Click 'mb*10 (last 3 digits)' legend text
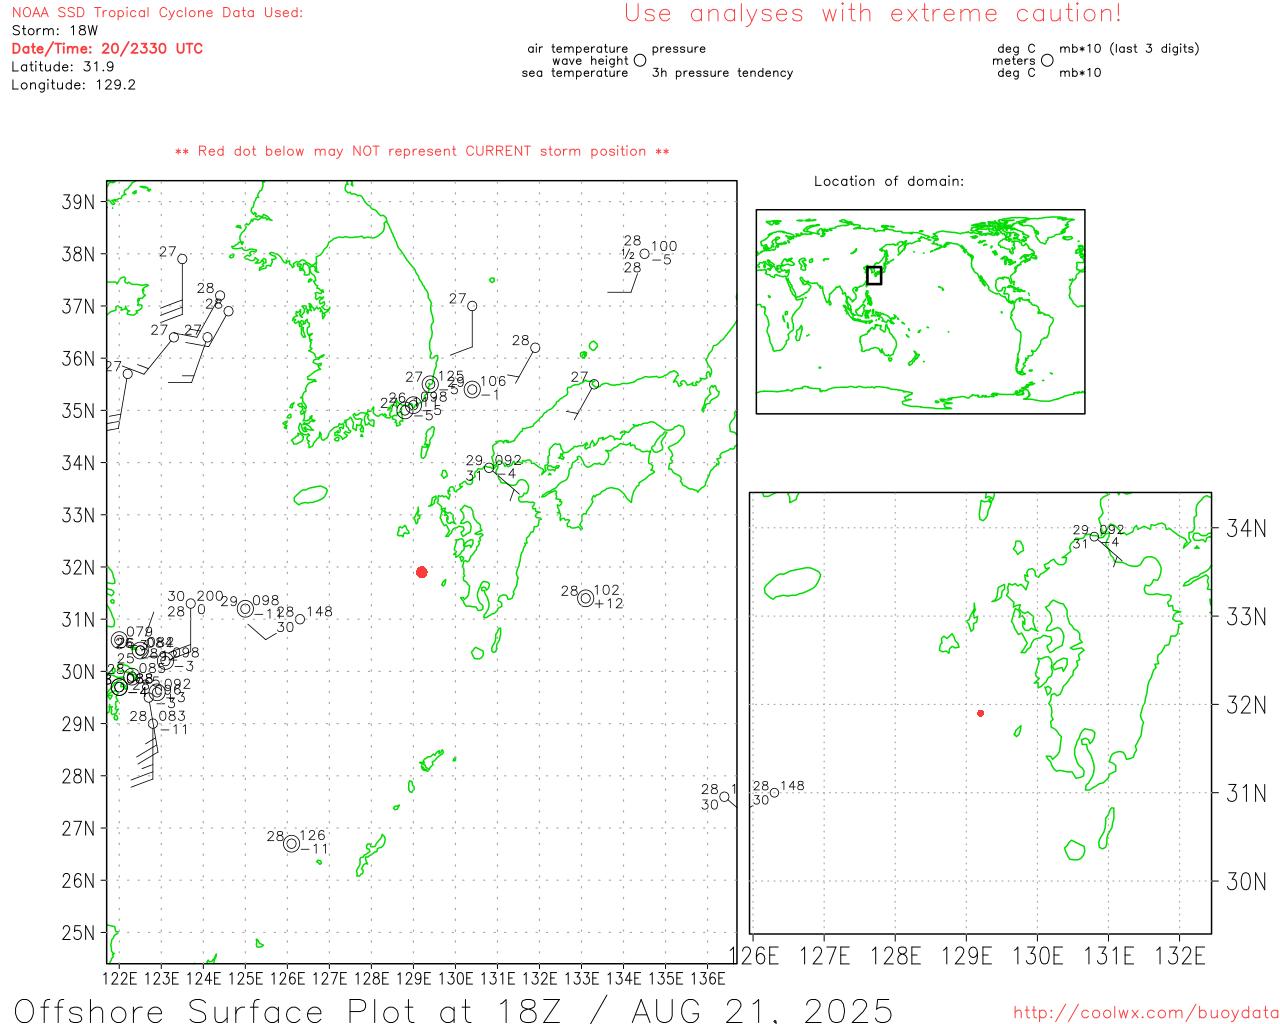 pos(1129,48)
